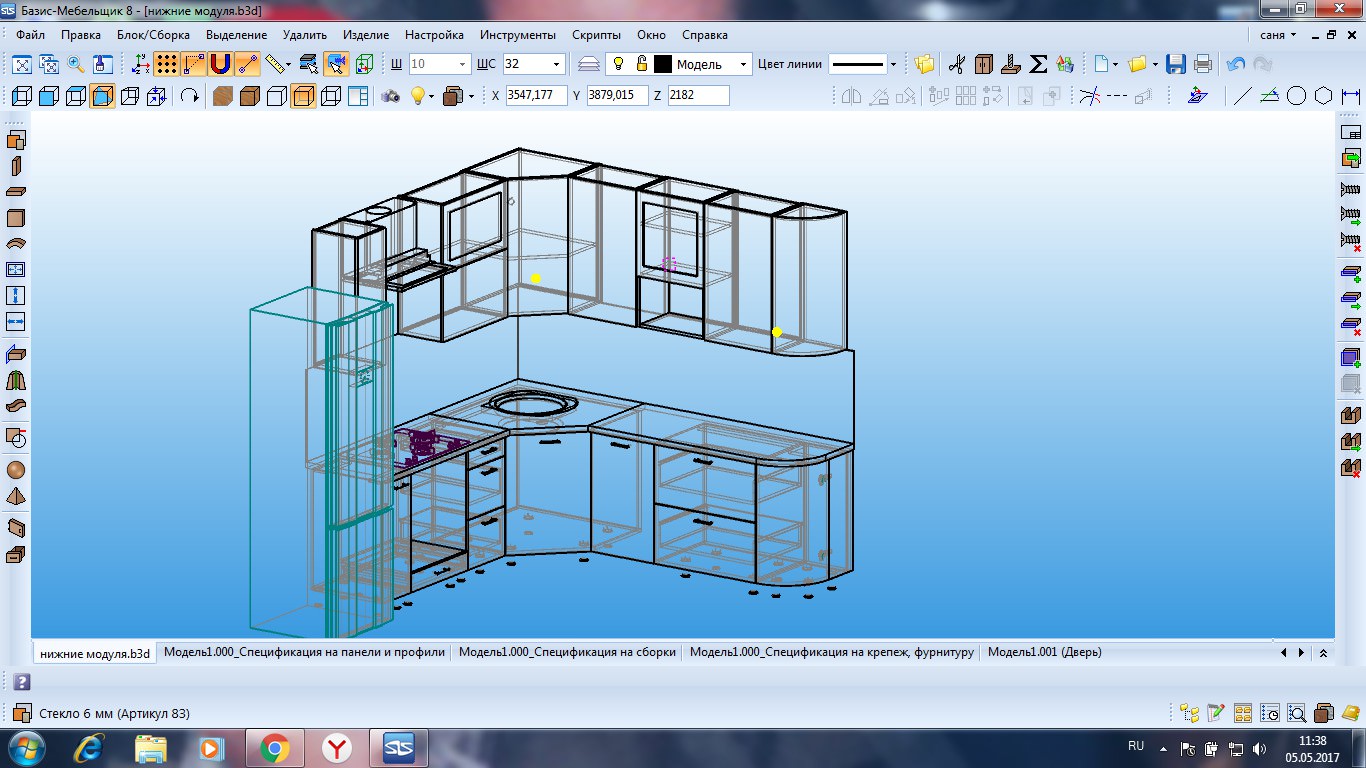Toggle the snap along line button
The image size is (1366, 768).
pyautogui.click(x=247, y=64)
